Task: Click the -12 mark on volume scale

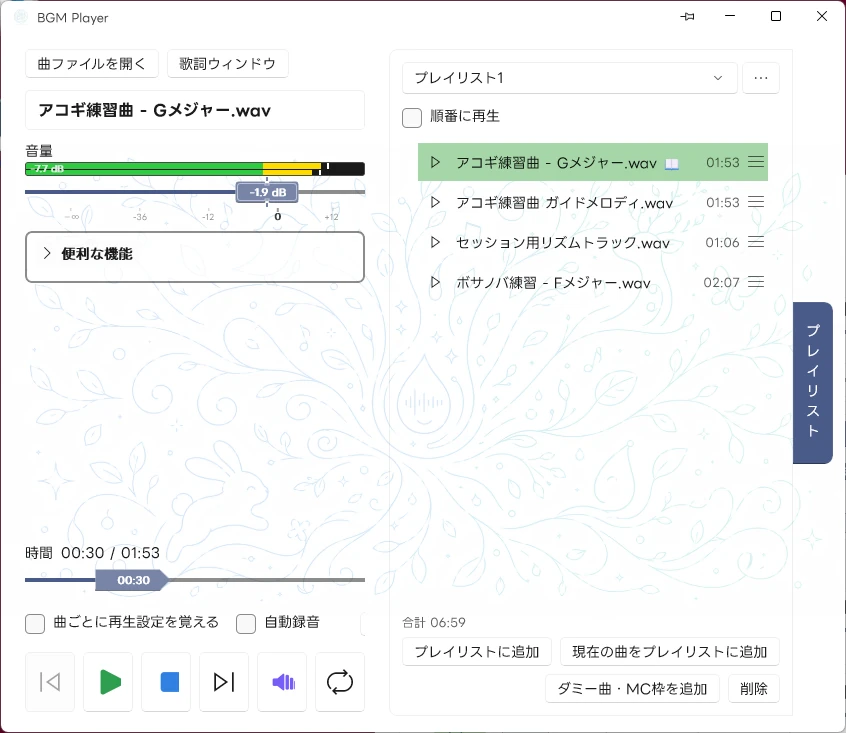Action: tap(208, 217)
